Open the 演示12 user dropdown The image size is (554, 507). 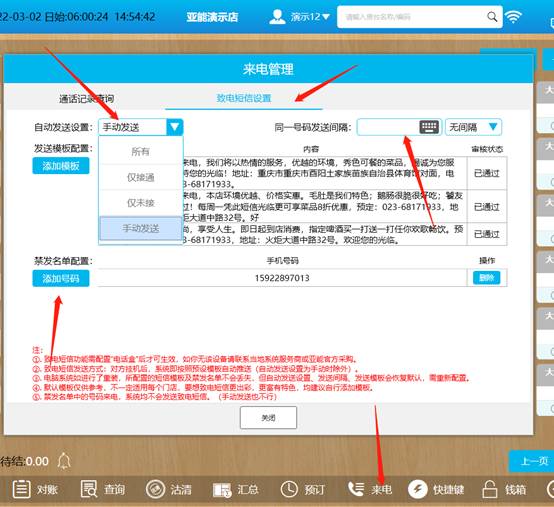[299, 17]
